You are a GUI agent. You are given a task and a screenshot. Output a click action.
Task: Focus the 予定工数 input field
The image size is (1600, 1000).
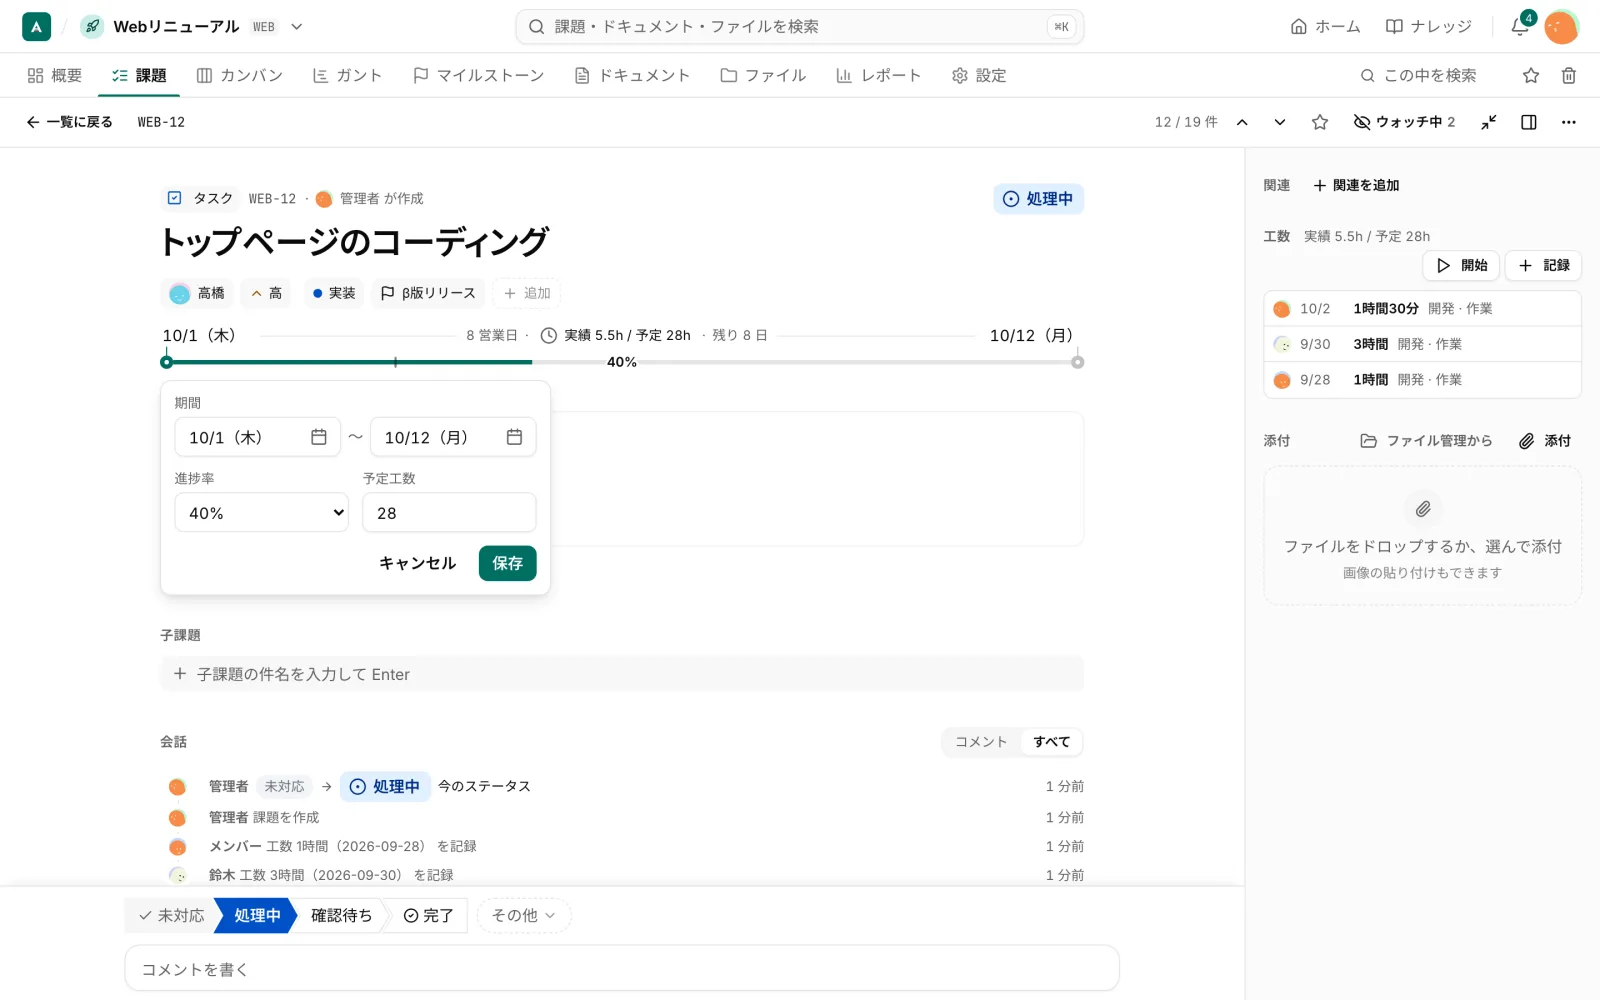(x=449, y=513)
